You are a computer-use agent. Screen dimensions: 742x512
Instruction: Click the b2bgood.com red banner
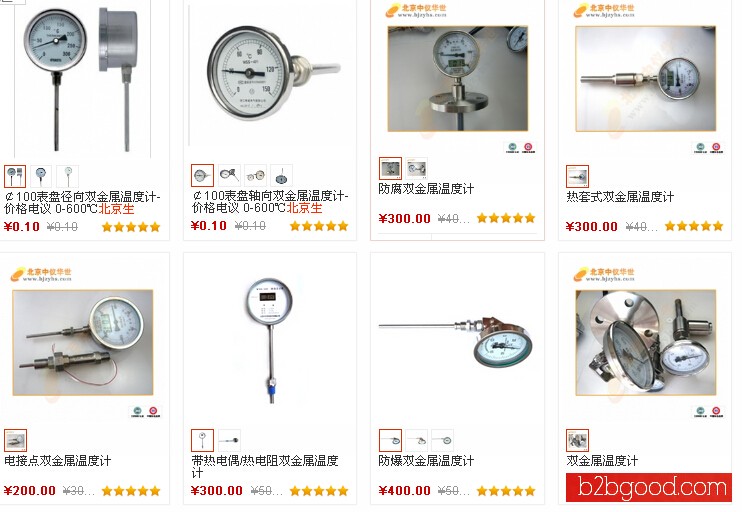click(649, 487)
